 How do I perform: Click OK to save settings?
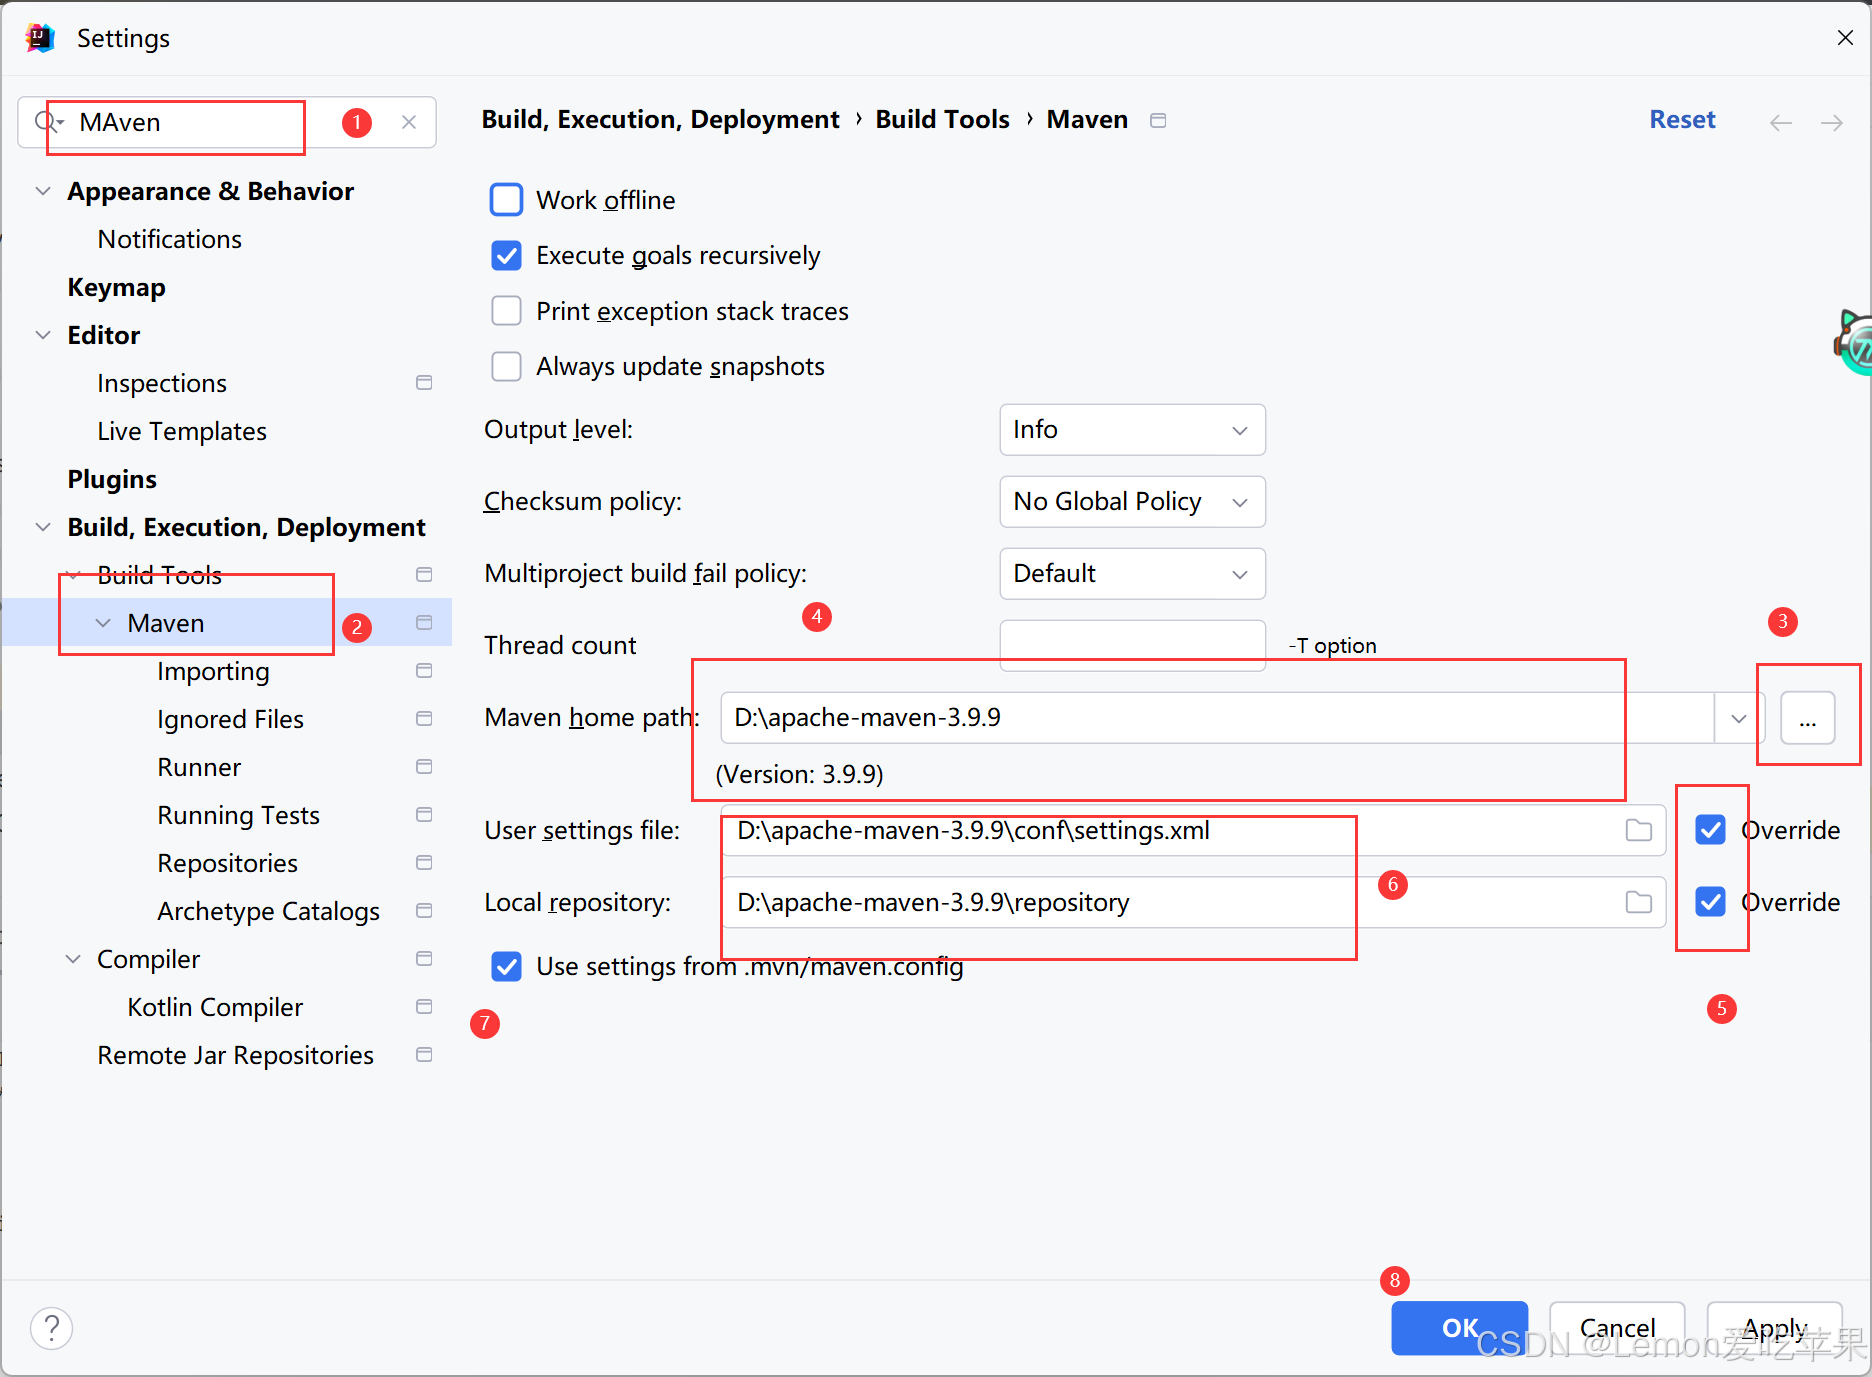[x=1459, y=1328]
